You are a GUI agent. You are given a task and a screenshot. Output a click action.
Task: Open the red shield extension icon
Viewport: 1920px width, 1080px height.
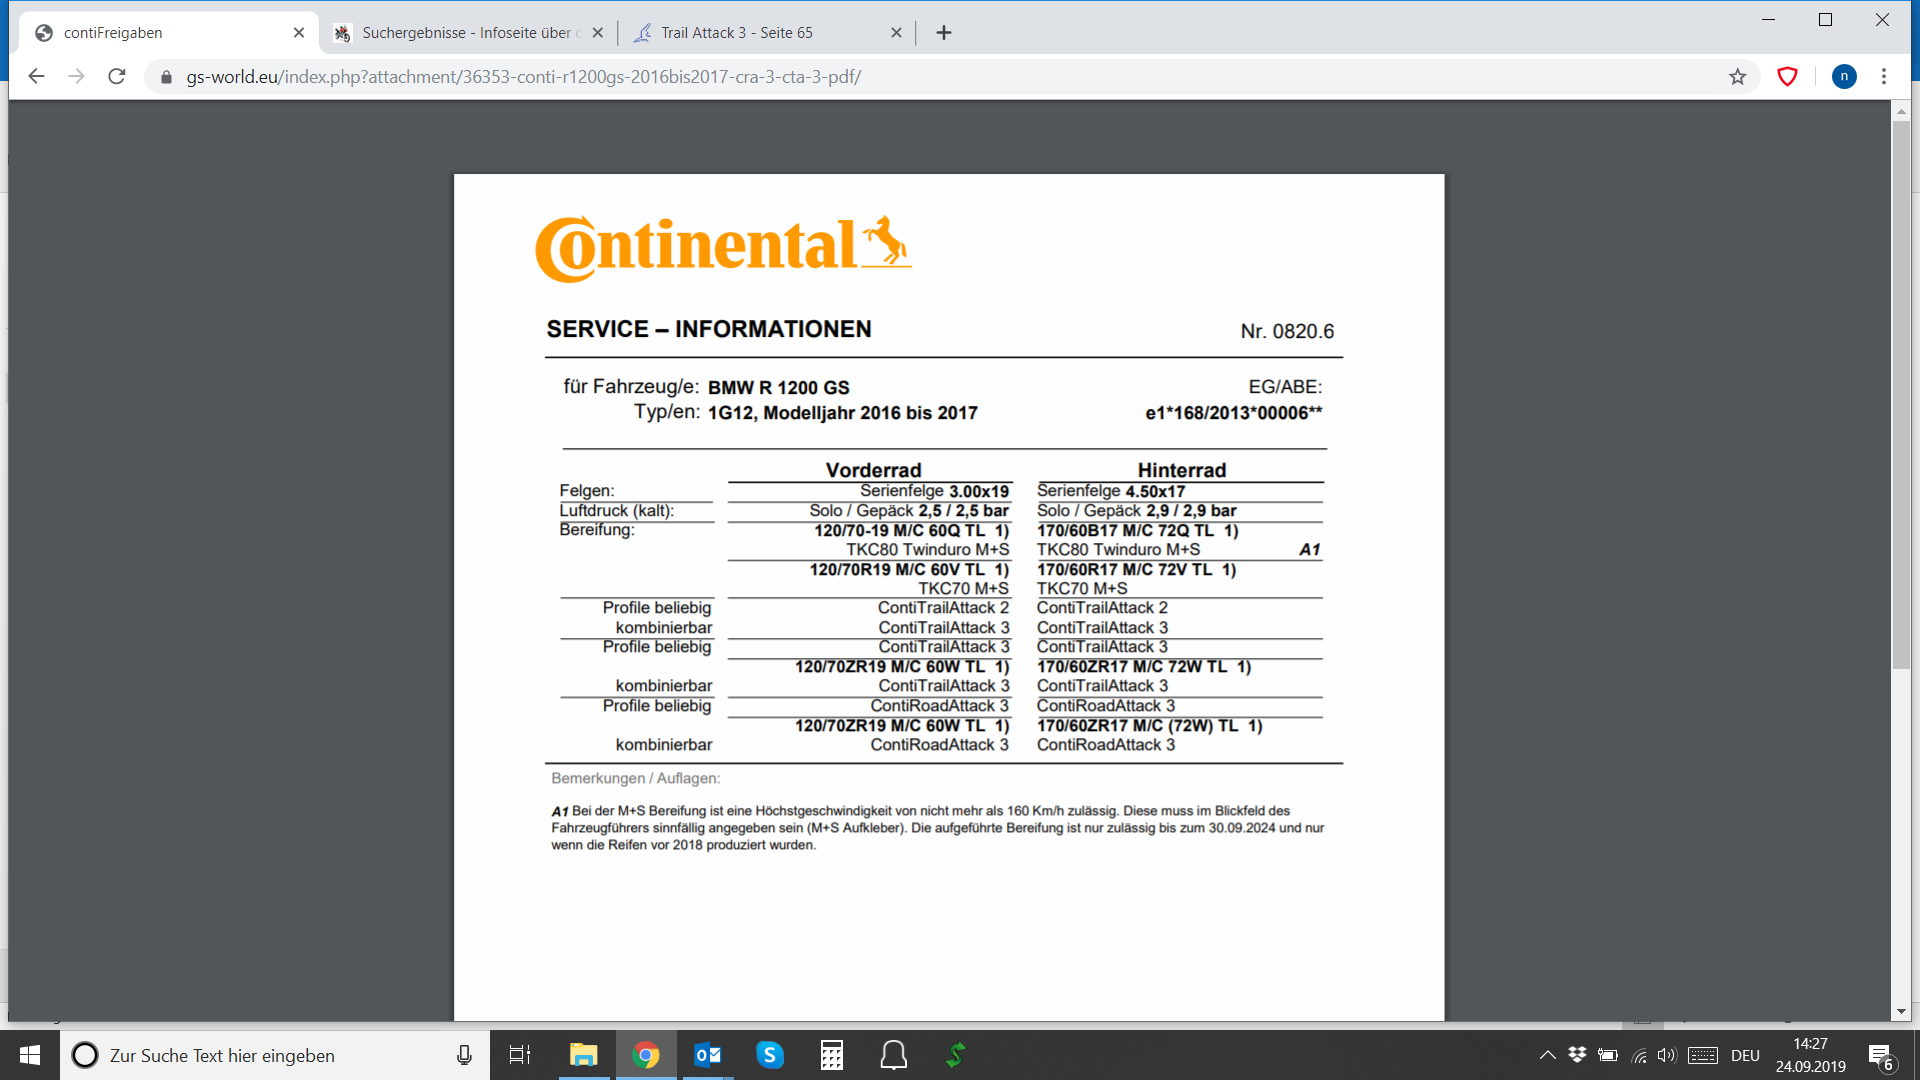coord(1787,77)
